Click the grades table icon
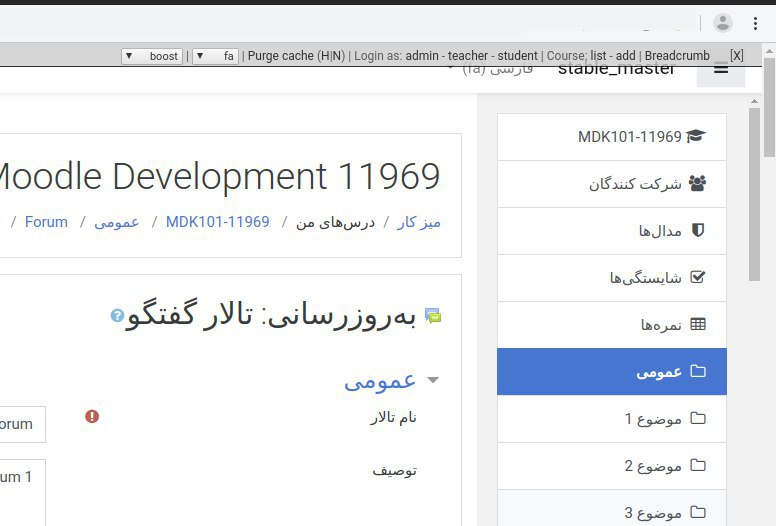The image size is (776, 526). tap(698, 324)
